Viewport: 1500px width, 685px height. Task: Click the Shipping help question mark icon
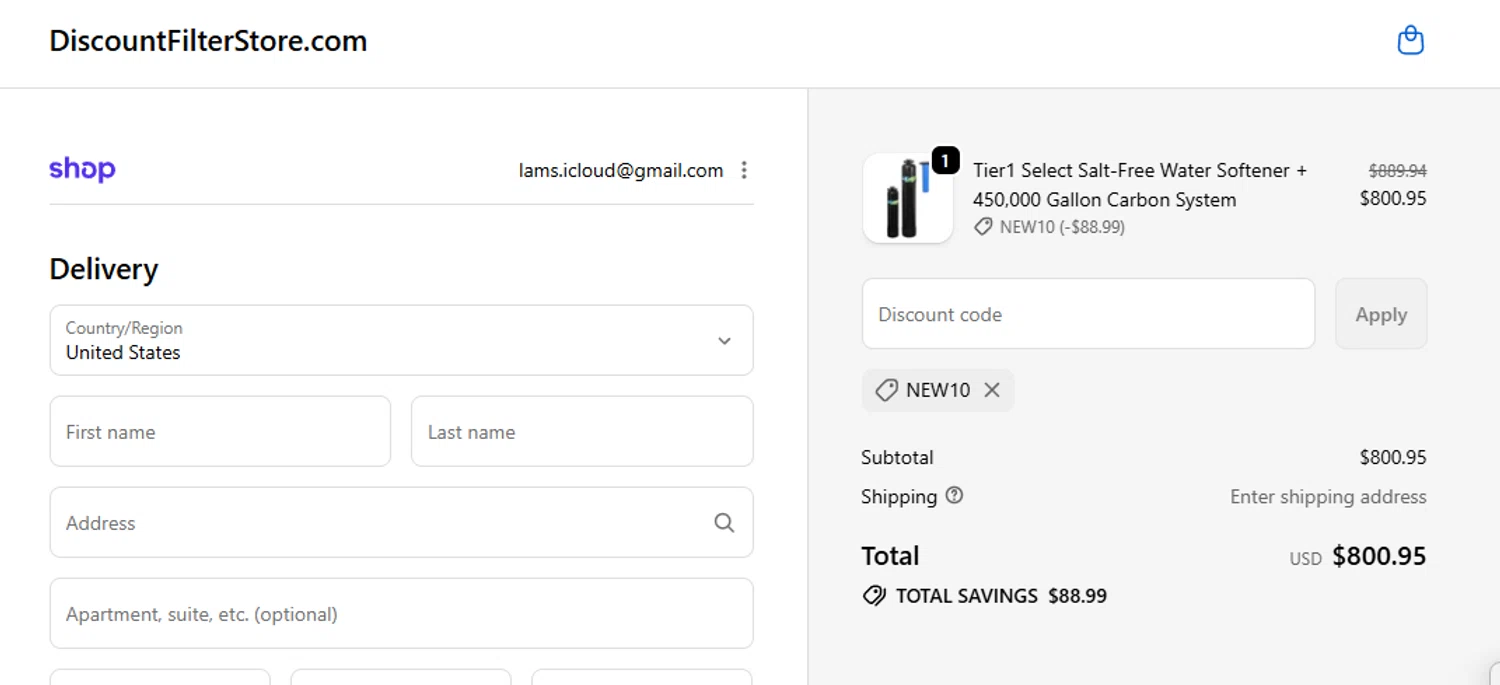(x=954, y=495)
